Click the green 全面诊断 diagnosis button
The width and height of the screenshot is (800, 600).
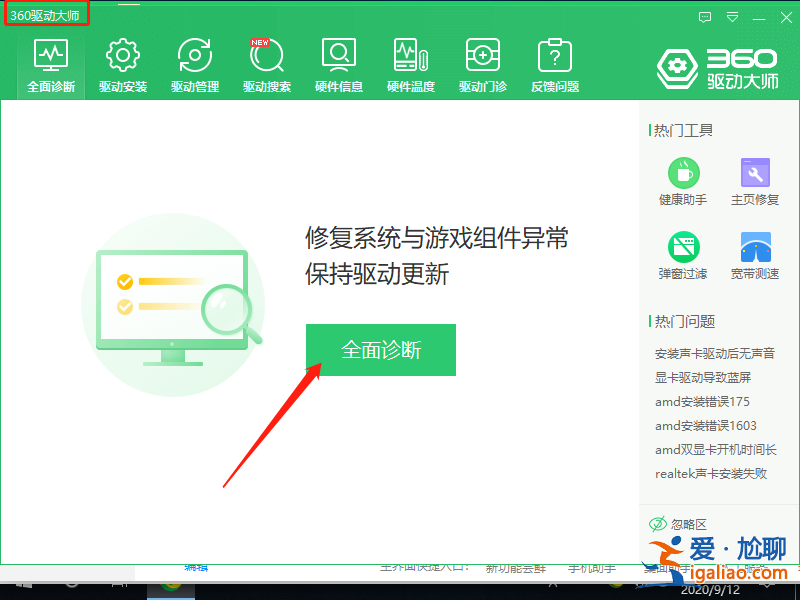tap(380, 350)
